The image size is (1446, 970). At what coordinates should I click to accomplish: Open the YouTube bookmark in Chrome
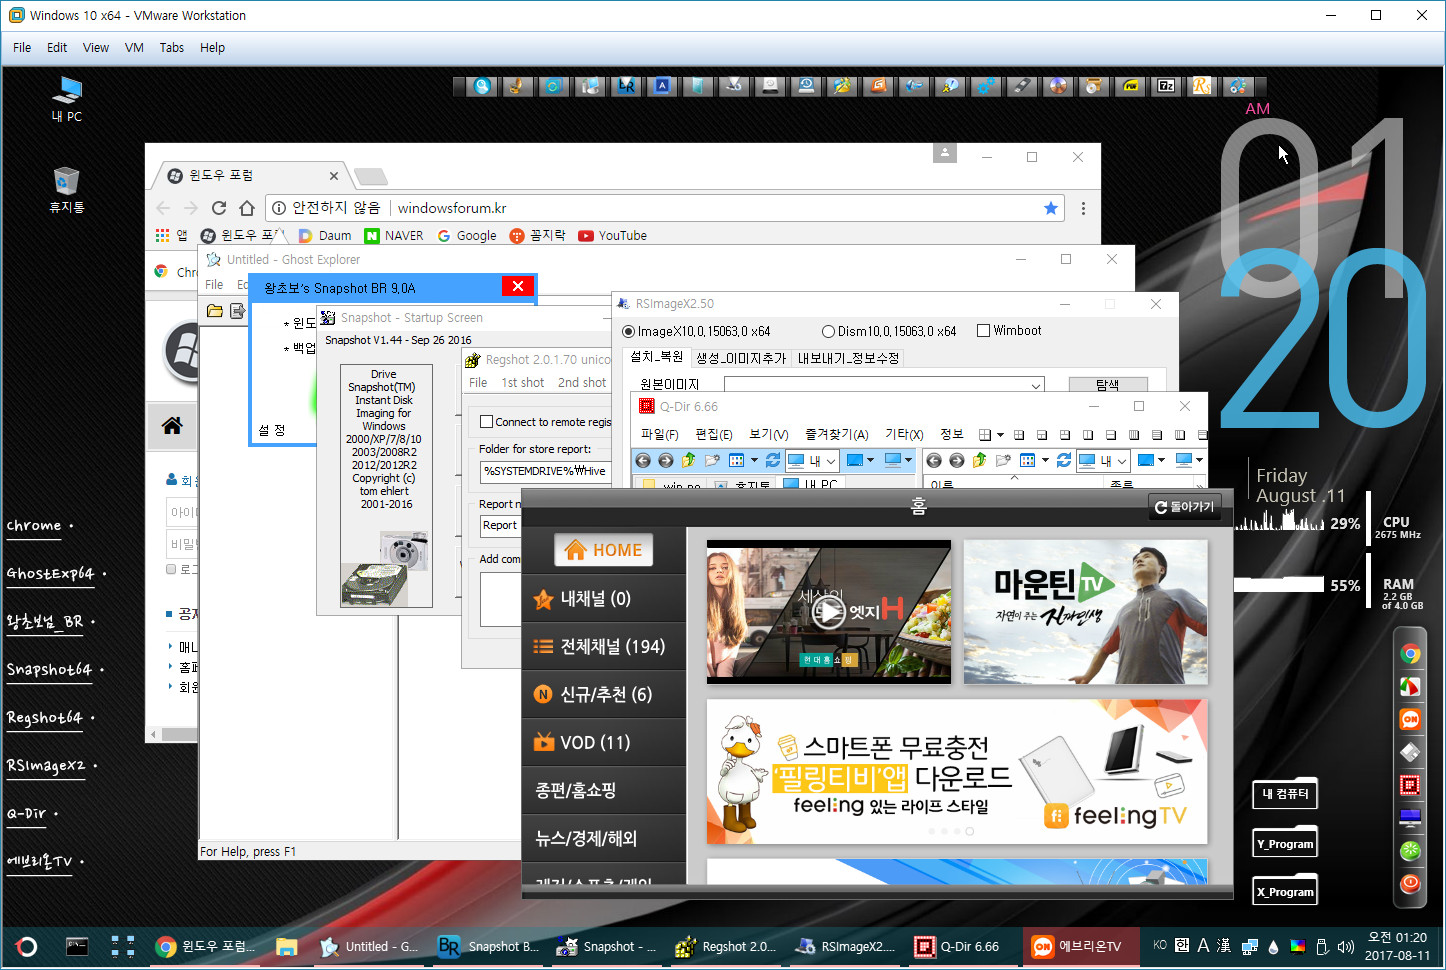click(612, 236)
